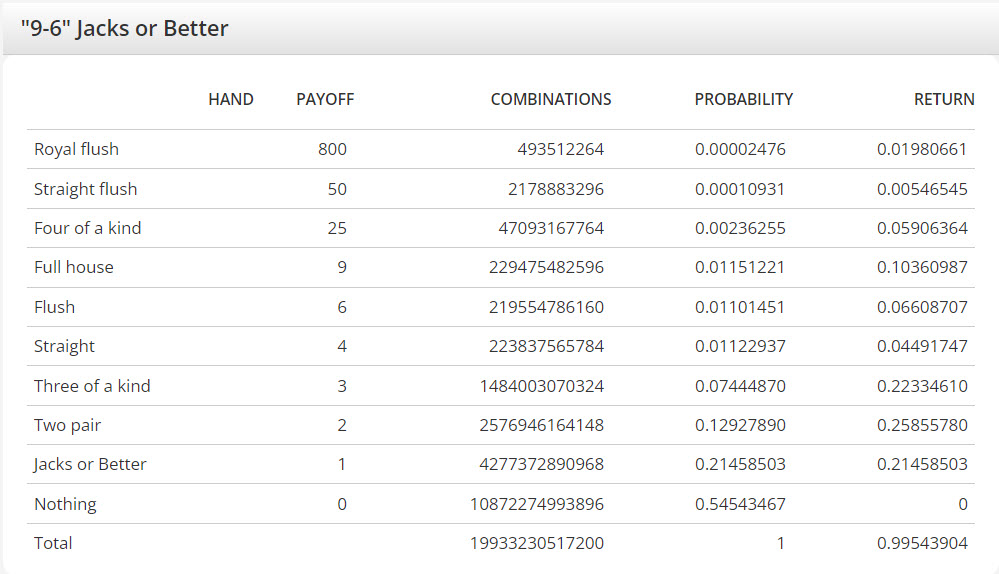Click the Four of a kind label
This screenshot has height=574, width=999.
point(87,228)
